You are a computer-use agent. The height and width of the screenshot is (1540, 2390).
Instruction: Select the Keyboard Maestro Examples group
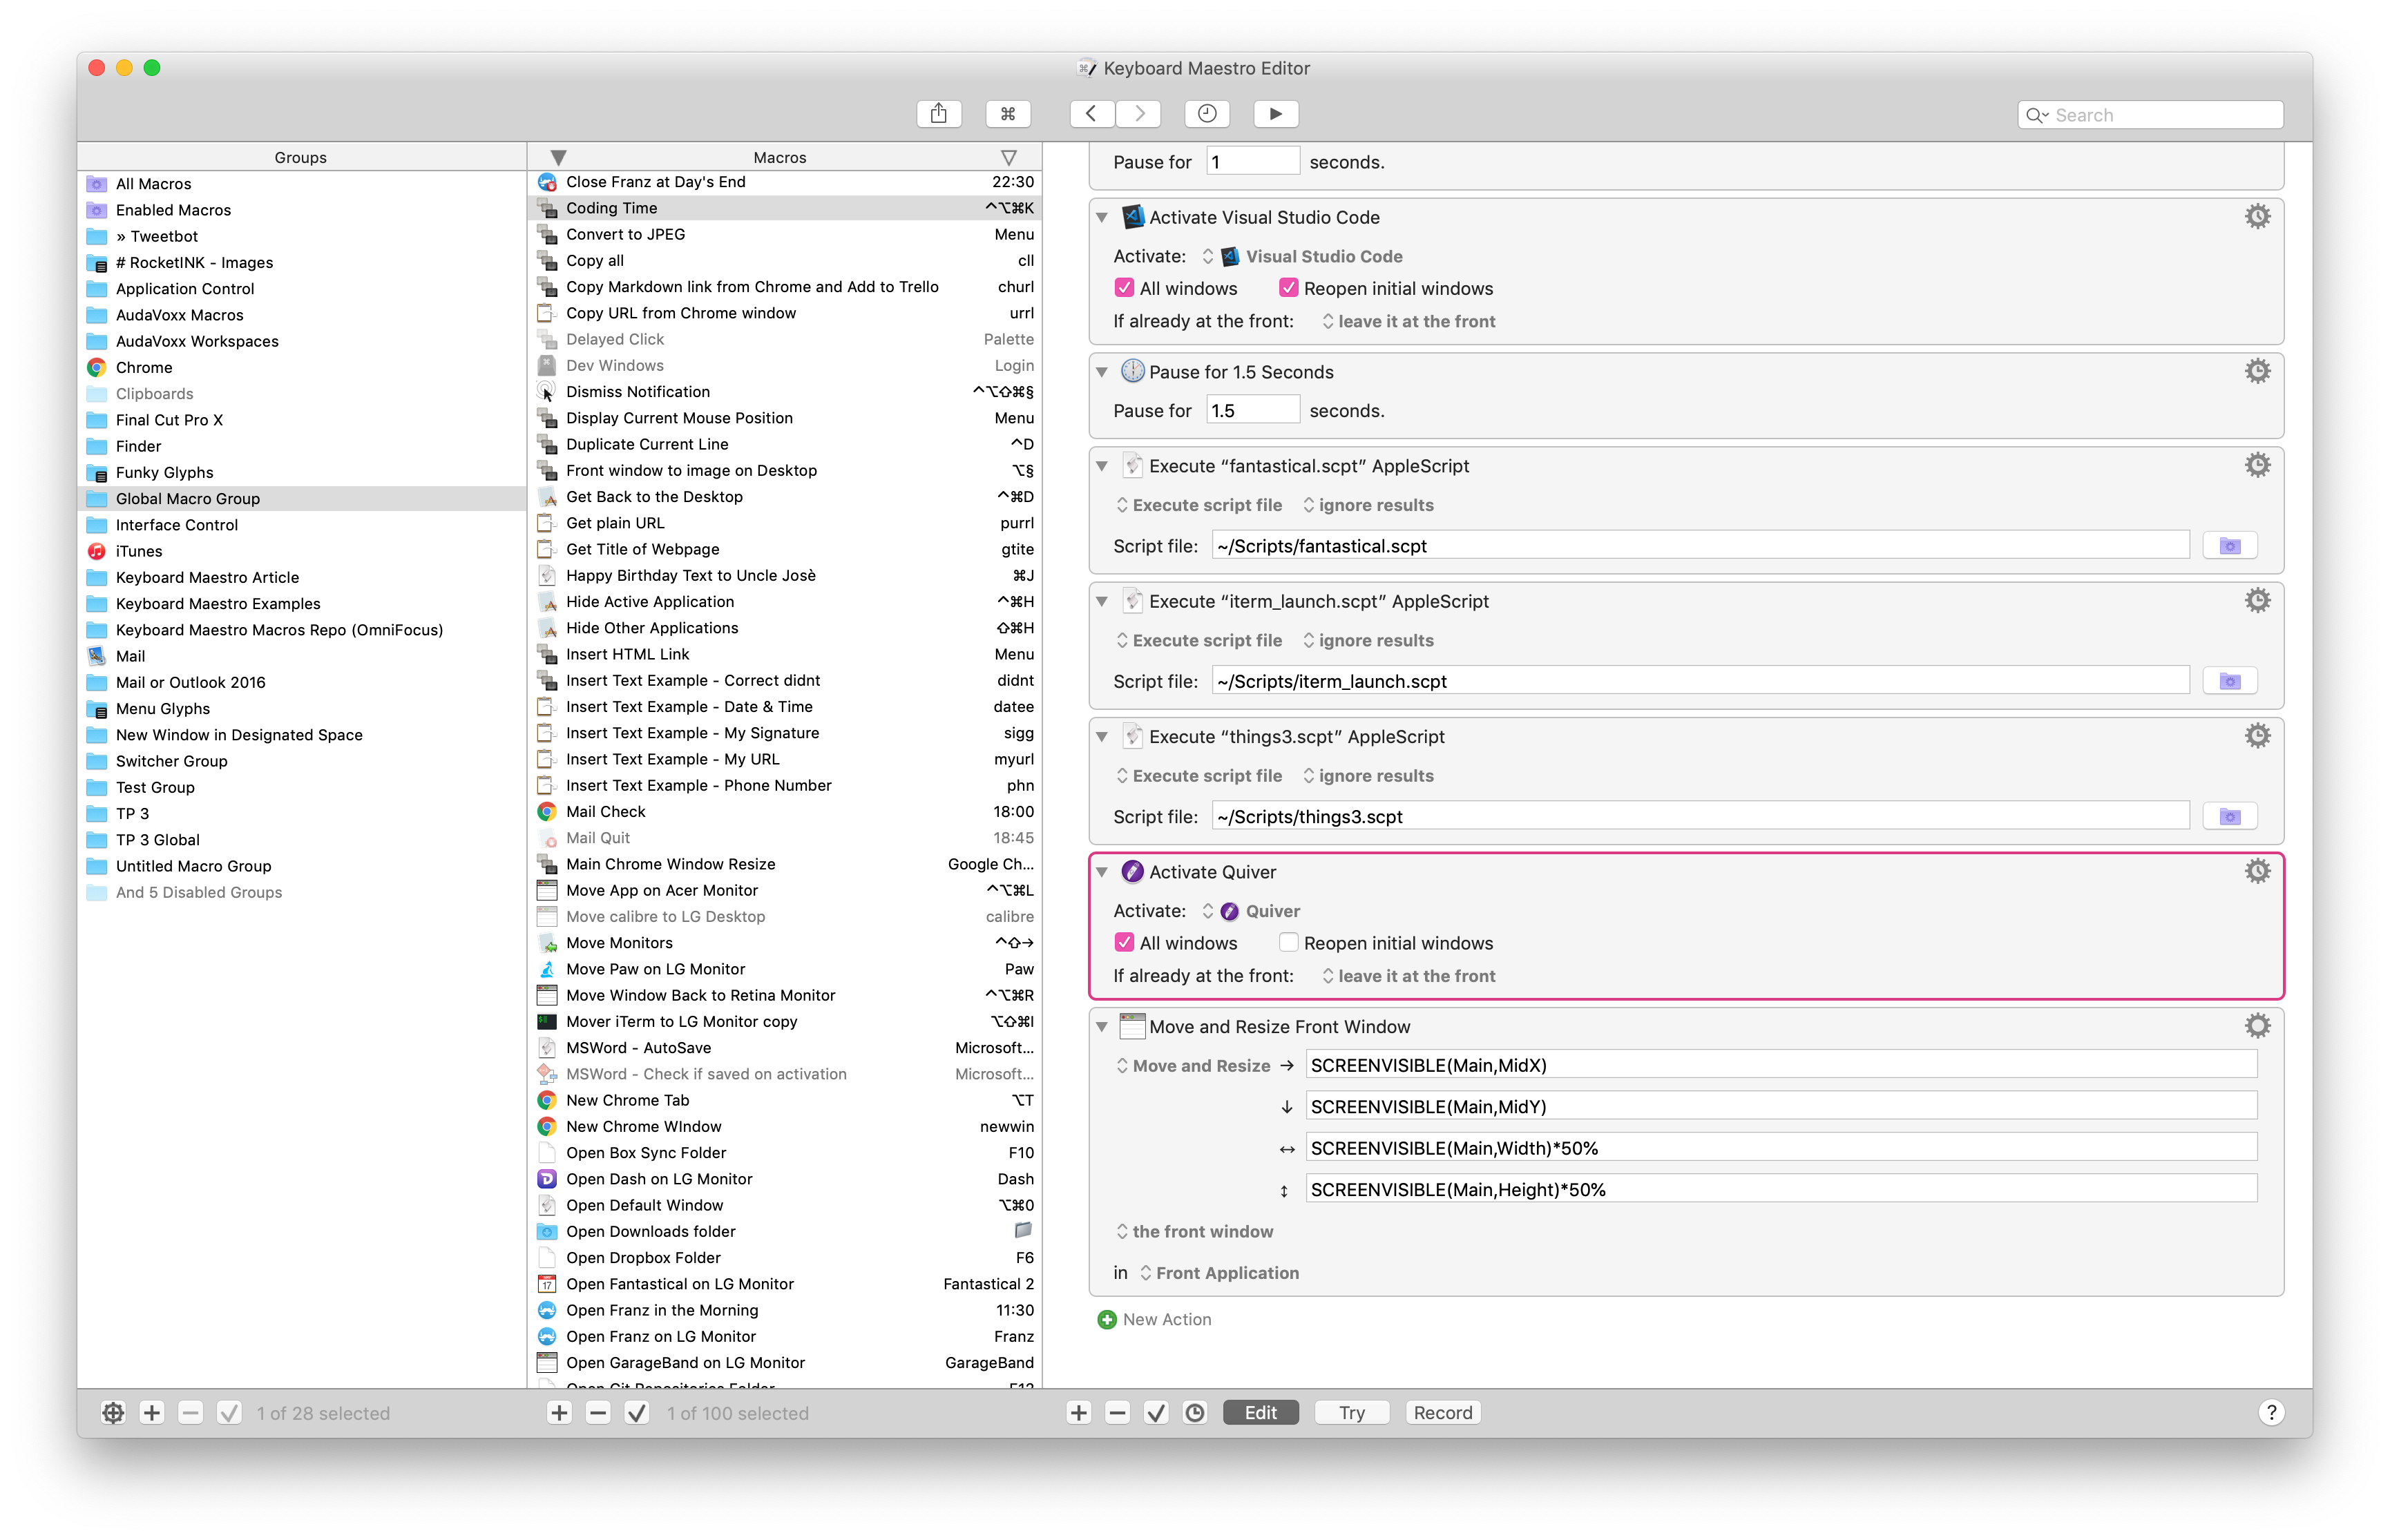pos(302,604)
